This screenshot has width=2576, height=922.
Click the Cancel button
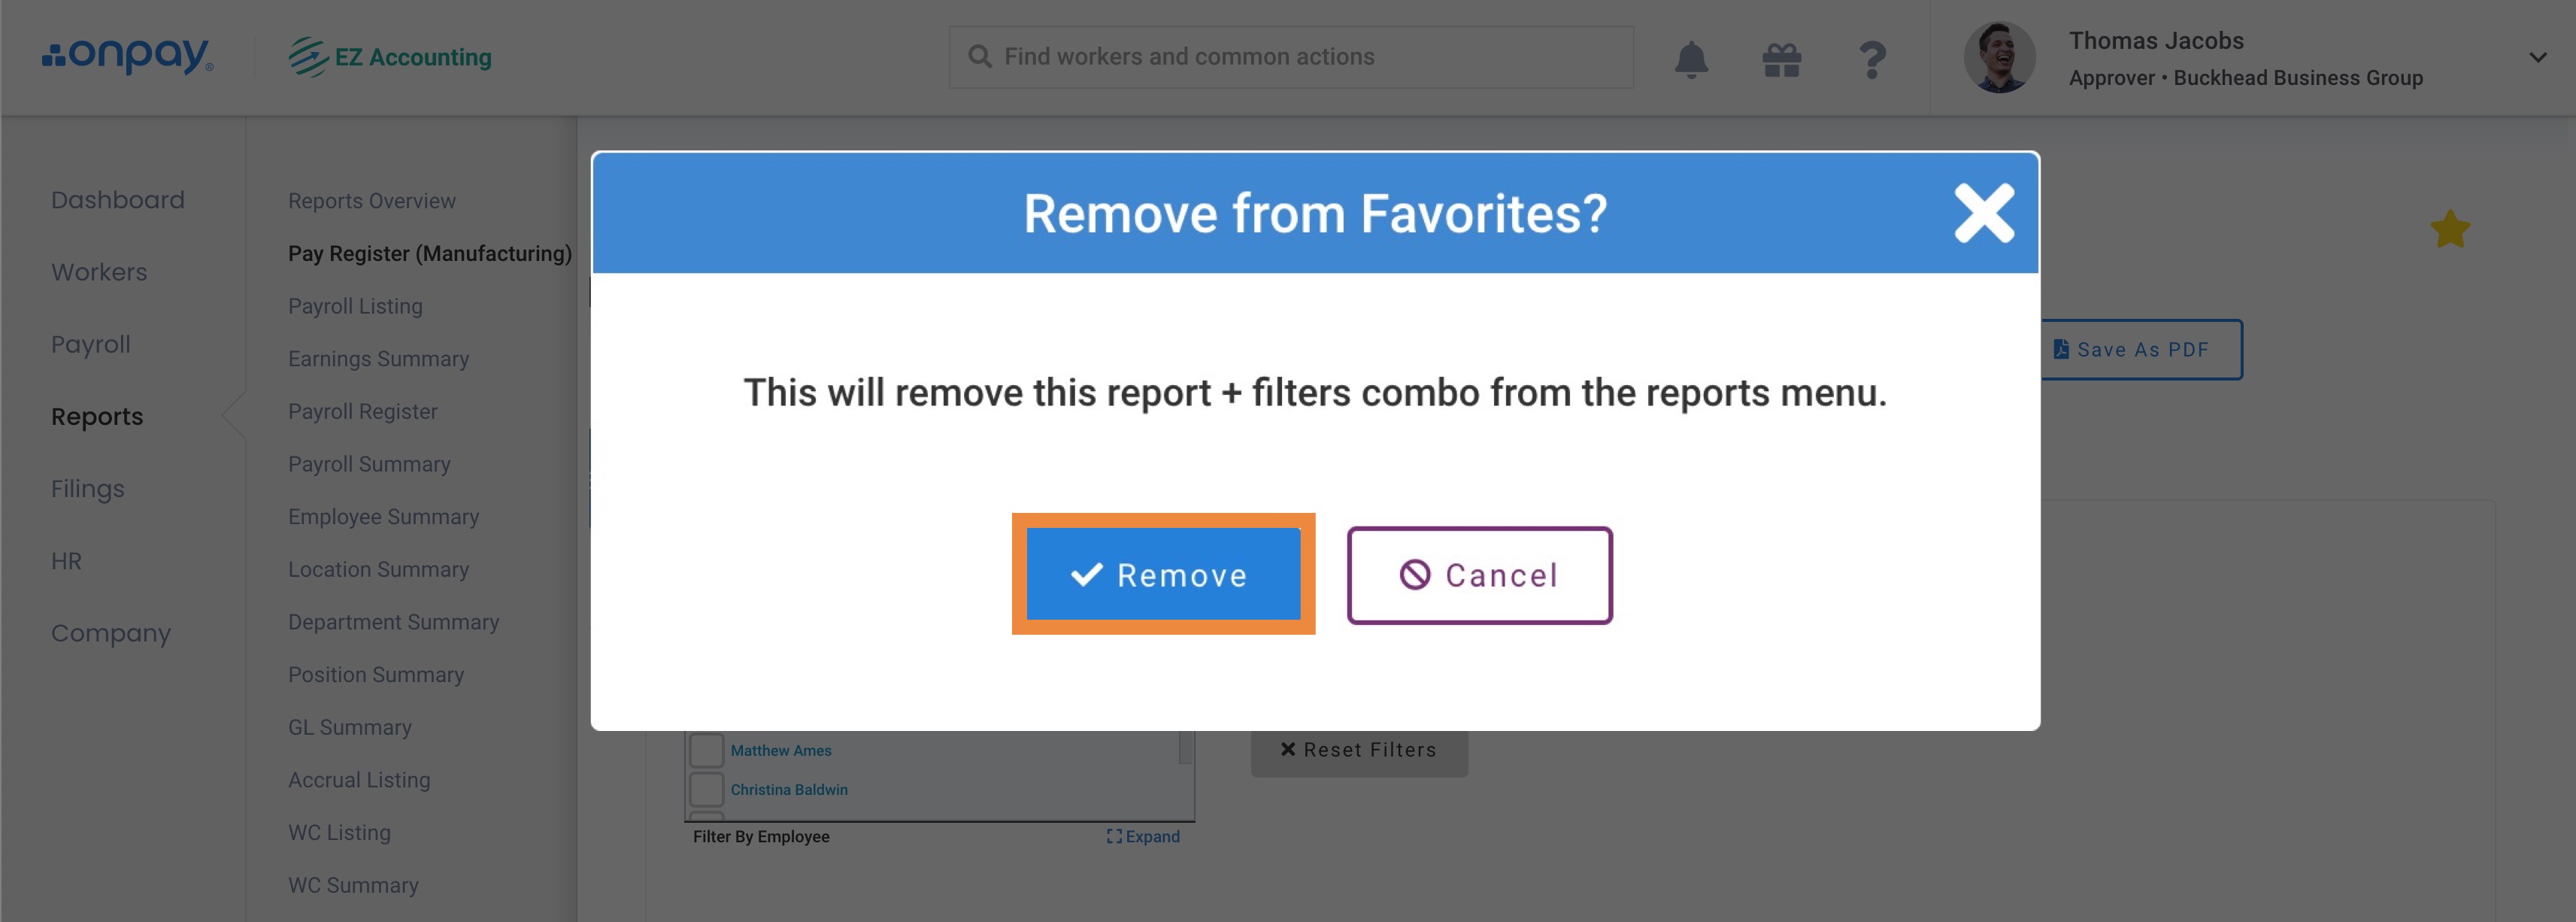click(x=1479, y=575)
